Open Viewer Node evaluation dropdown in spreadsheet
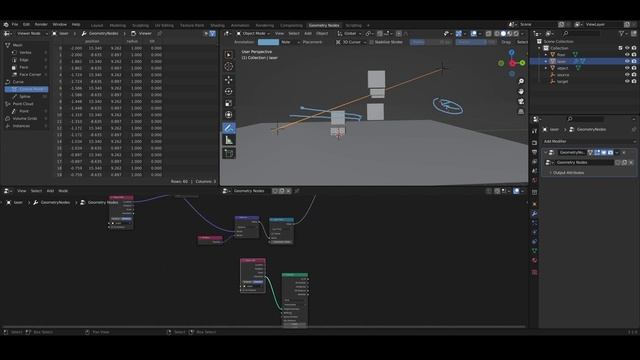 click(32, 33)
